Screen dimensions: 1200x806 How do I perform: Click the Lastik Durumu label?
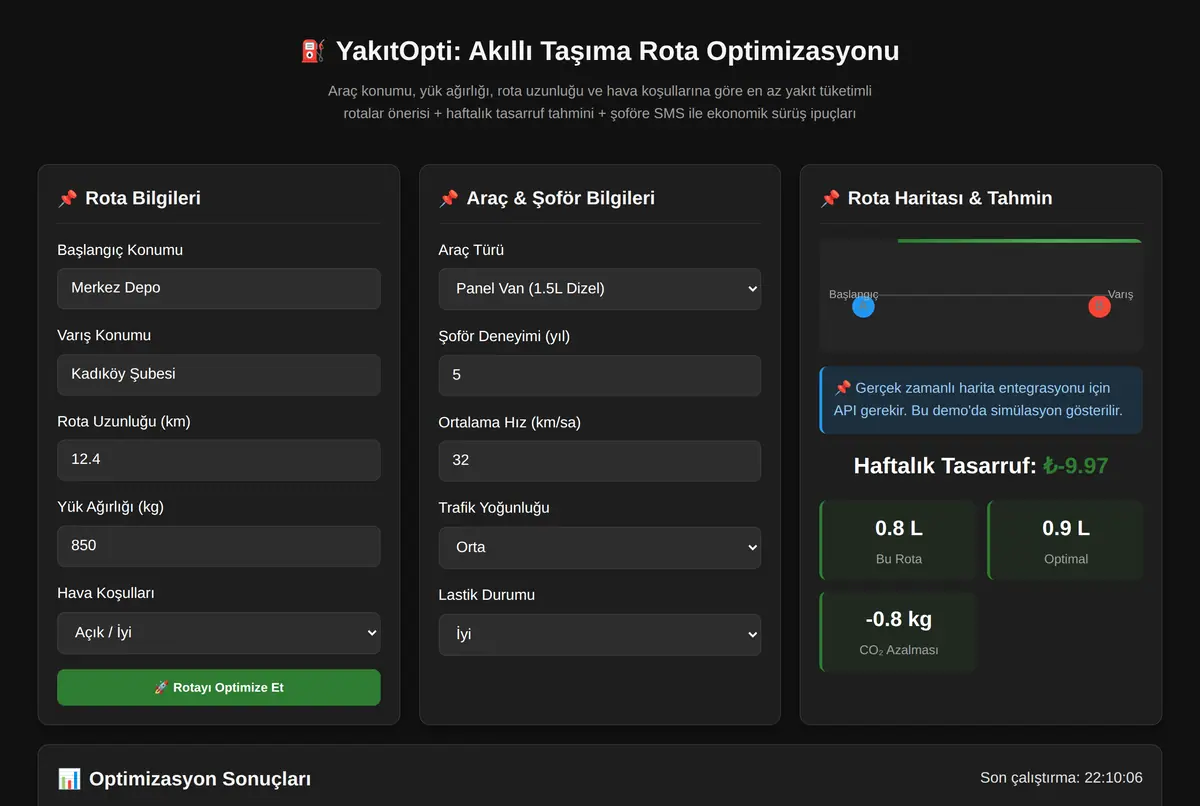(486, 595)
